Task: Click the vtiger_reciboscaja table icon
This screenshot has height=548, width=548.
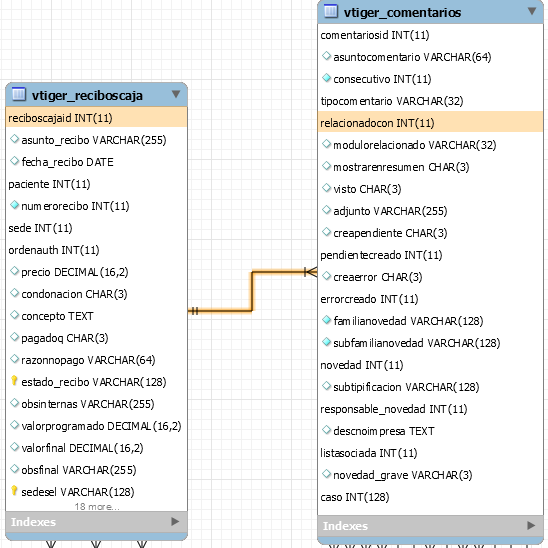Action: click(x=19, y=94)
